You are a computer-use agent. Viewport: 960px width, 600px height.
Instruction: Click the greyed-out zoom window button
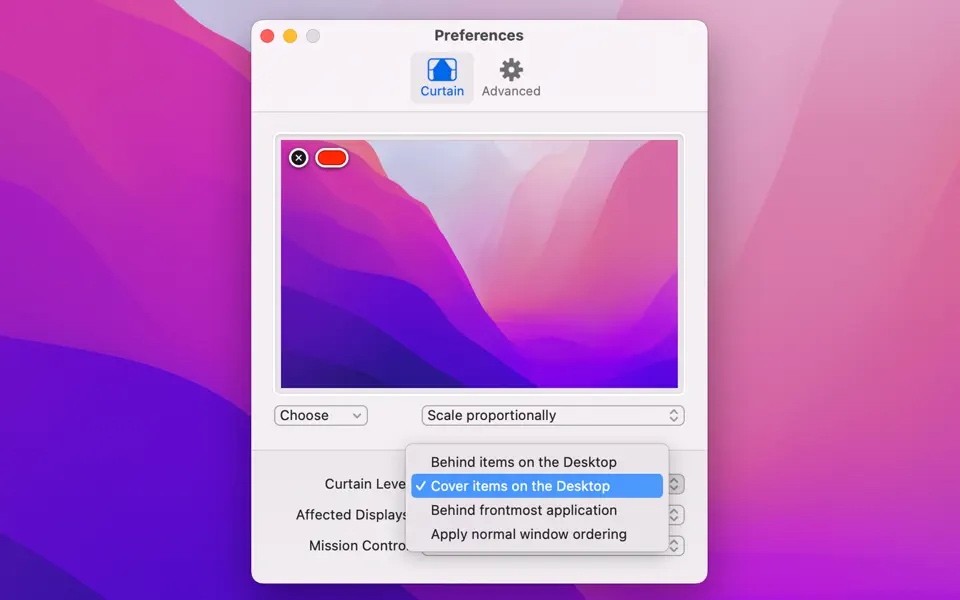(313, 36)
